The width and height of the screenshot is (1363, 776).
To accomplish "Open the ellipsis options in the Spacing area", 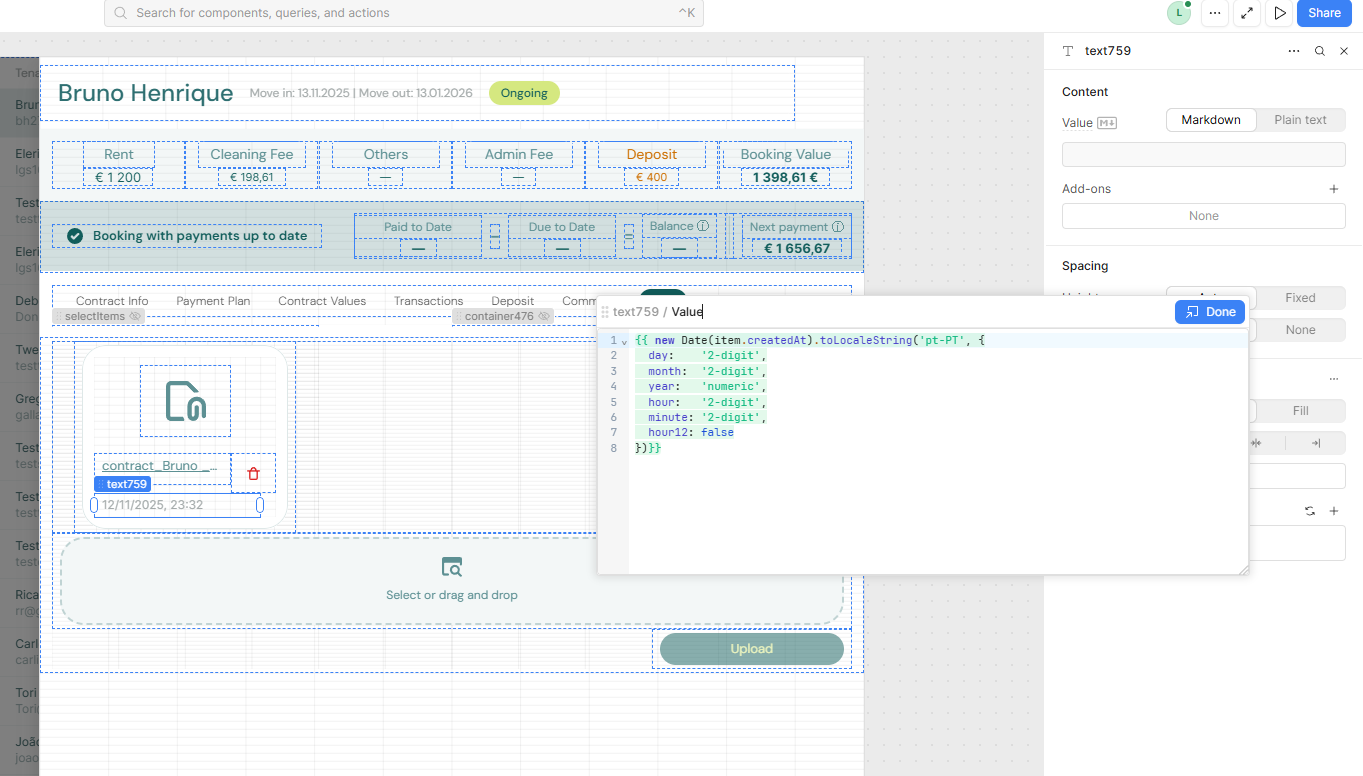I will (1333, 378).
